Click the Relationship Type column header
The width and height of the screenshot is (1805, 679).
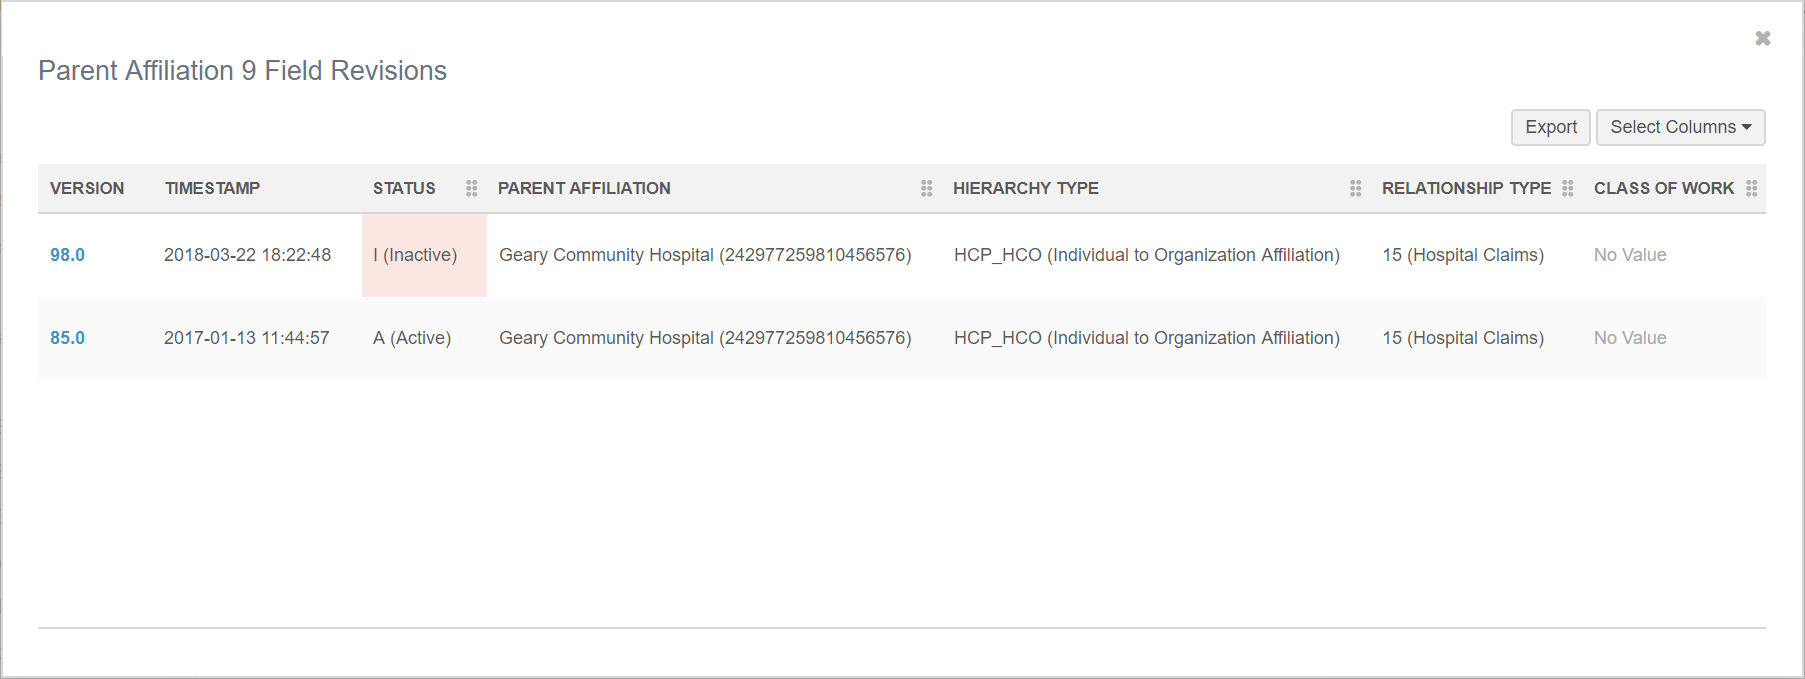pos(1466,188)
